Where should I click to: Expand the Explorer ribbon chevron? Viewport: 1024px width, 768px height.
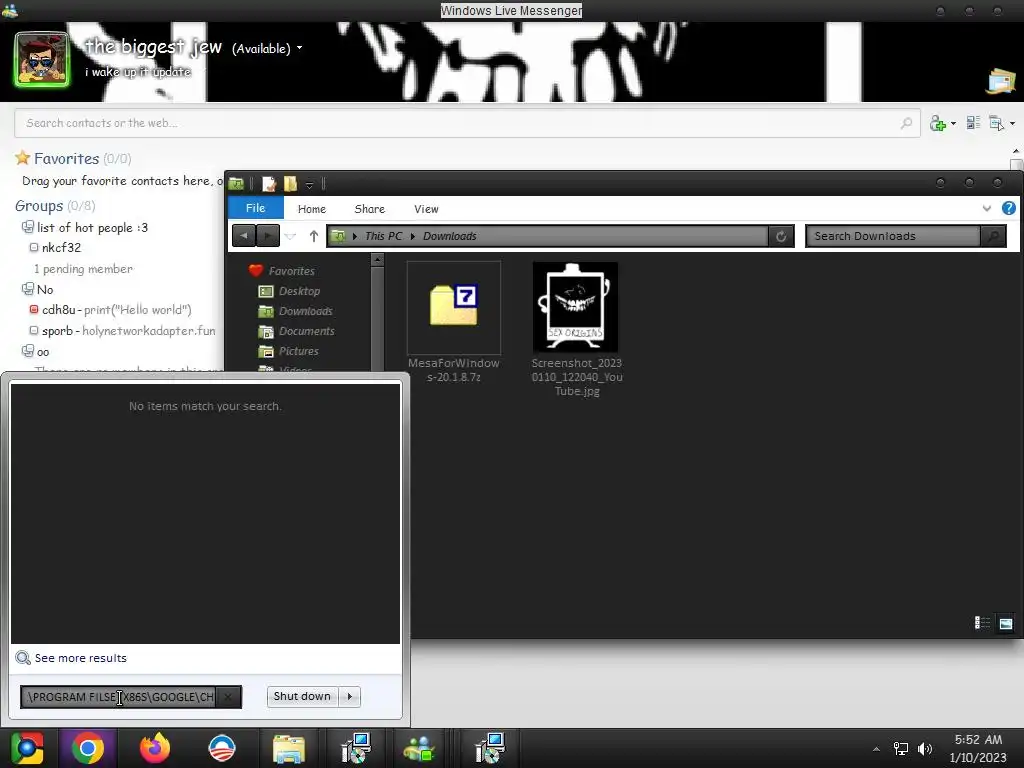[987, 208]
